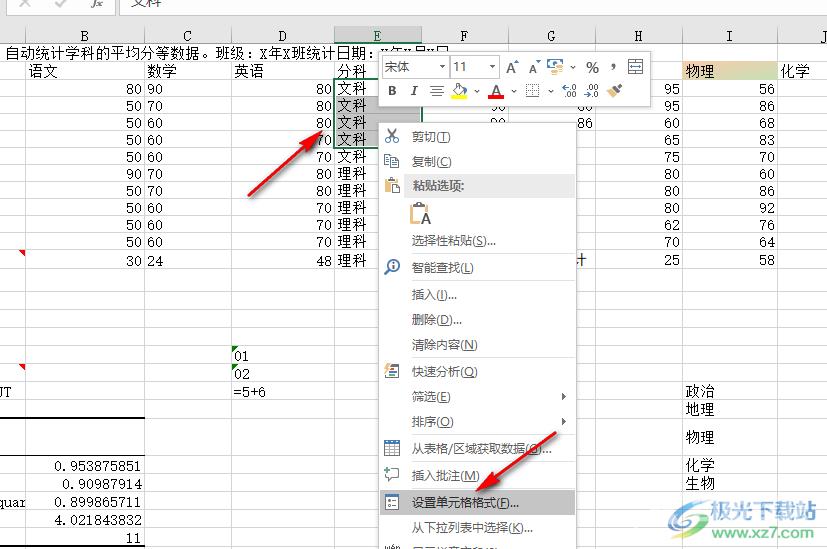
Task: Choose 从表格/区域获取数据 from the context menu
Action: pos(478,449)
